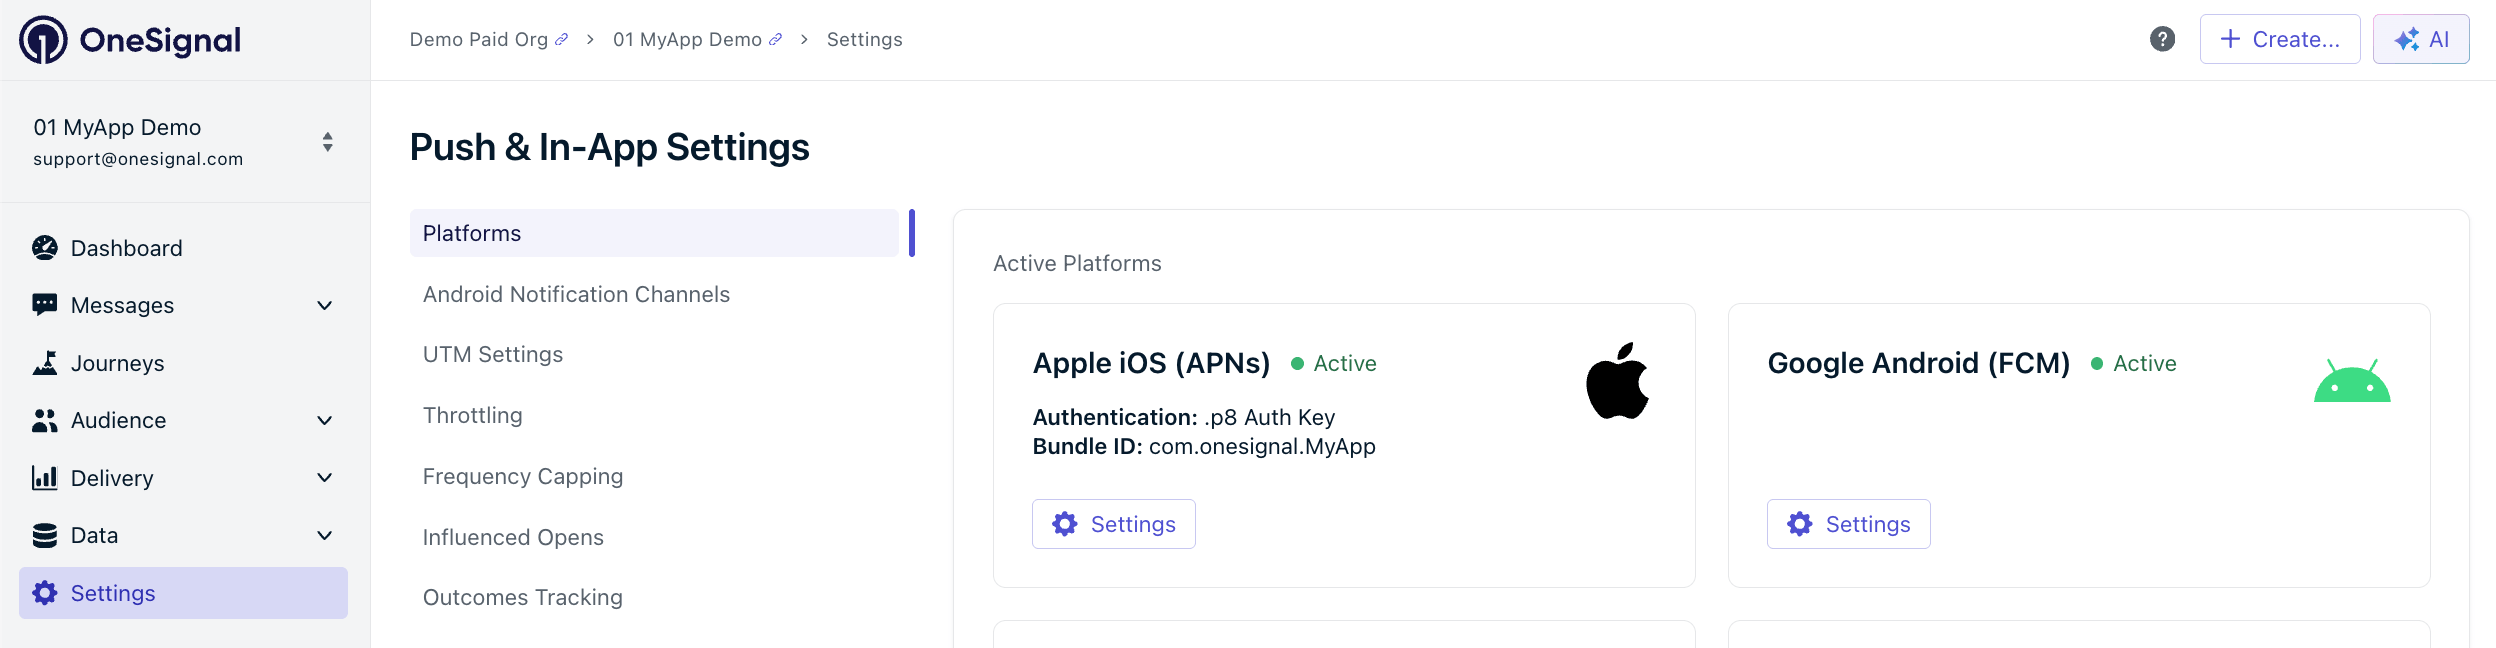Image resolution: width=2496 pixels, height=648 pixels.
Task: Click the Active status of Apple iOS
Action: coord(1334,363)
